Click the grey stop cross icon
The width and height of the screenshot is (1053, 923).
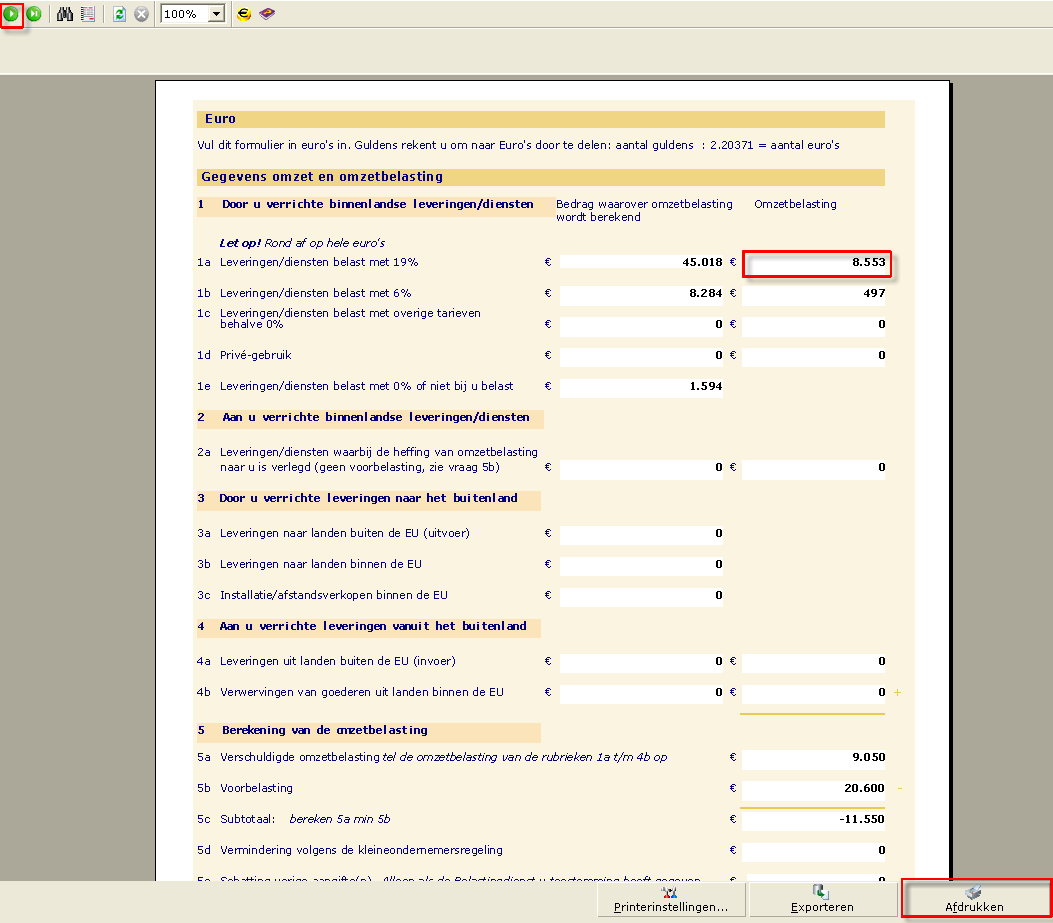(x=141, y=13)
